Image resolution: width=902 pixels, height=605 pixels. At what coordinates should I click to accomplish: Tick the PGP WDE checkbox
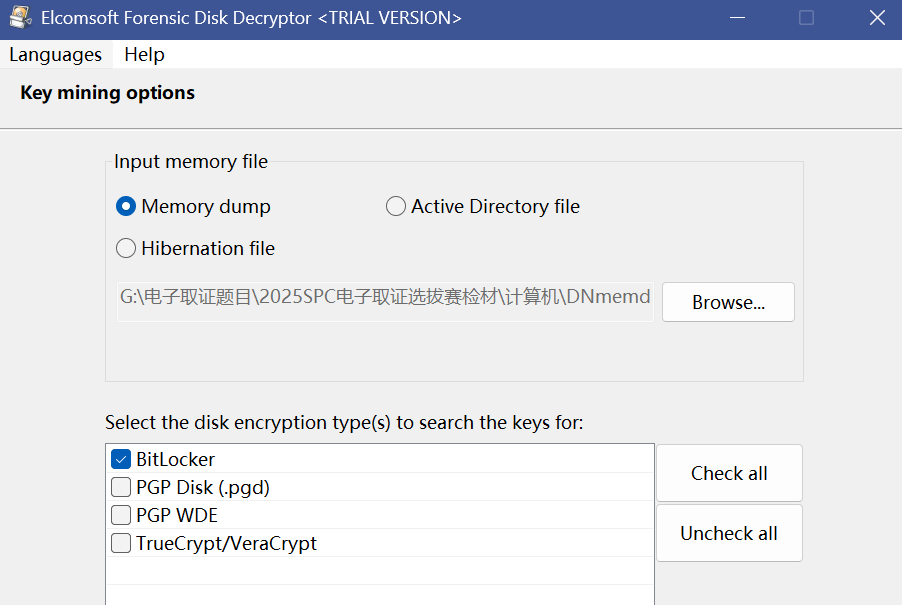pyautogui.click(x=121, y=516)
